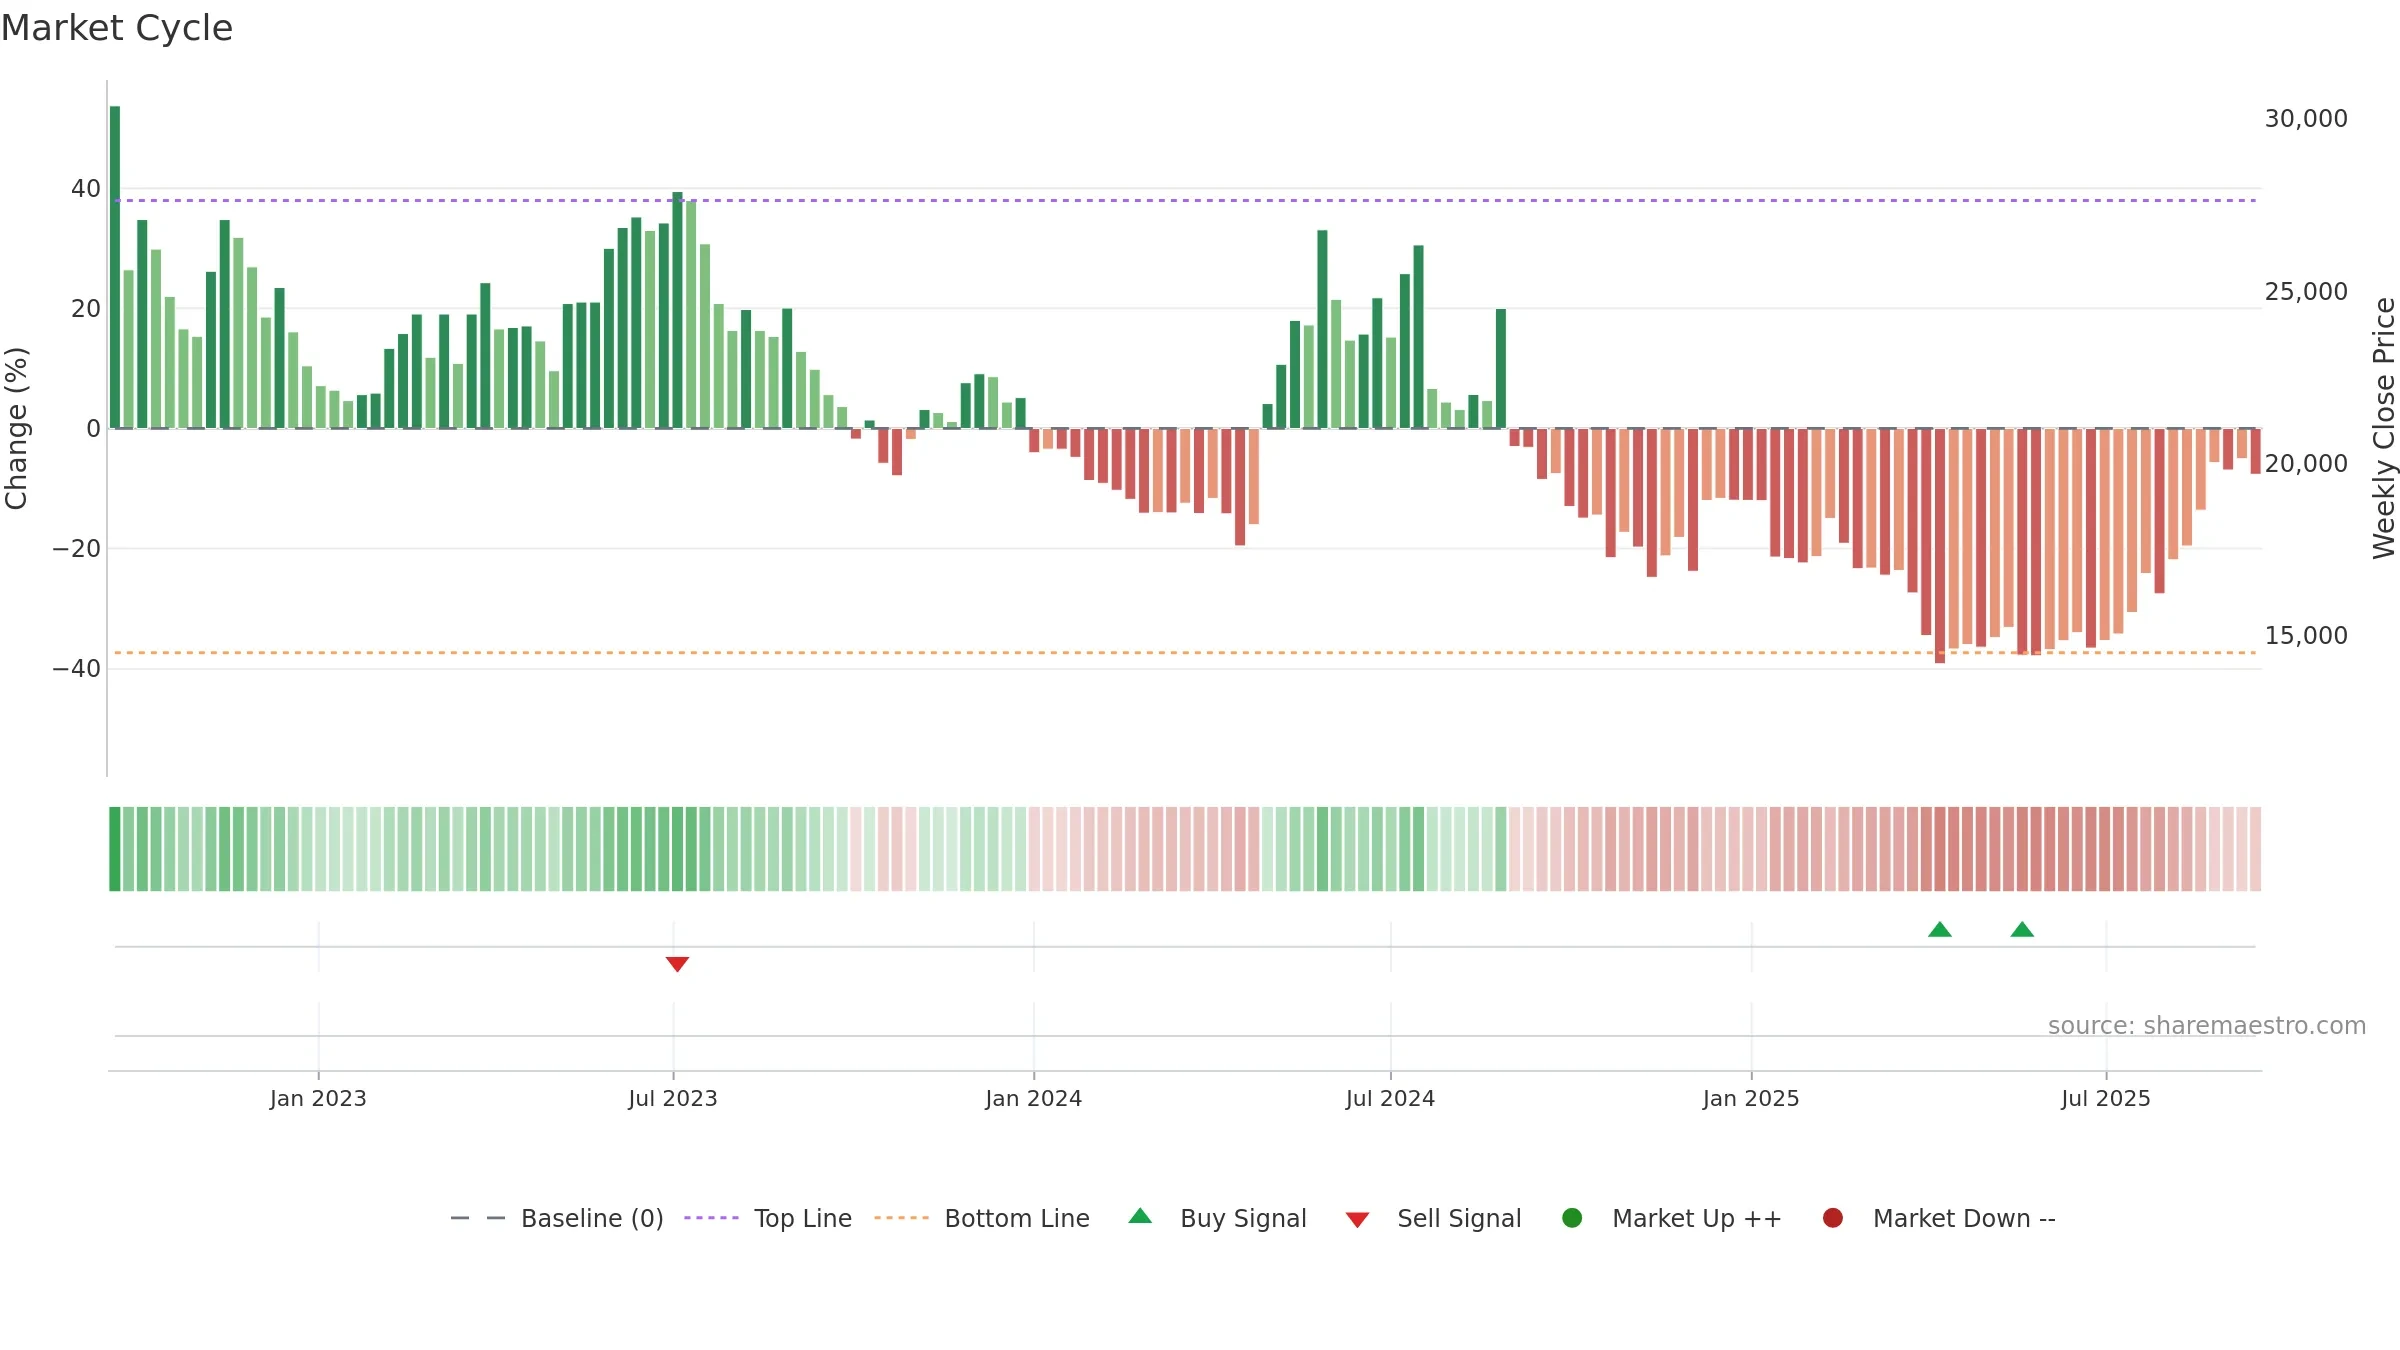The image size is (2400, 1350).
Task: Click the Weekly Close Price axis title
Action: [2384, 428]
